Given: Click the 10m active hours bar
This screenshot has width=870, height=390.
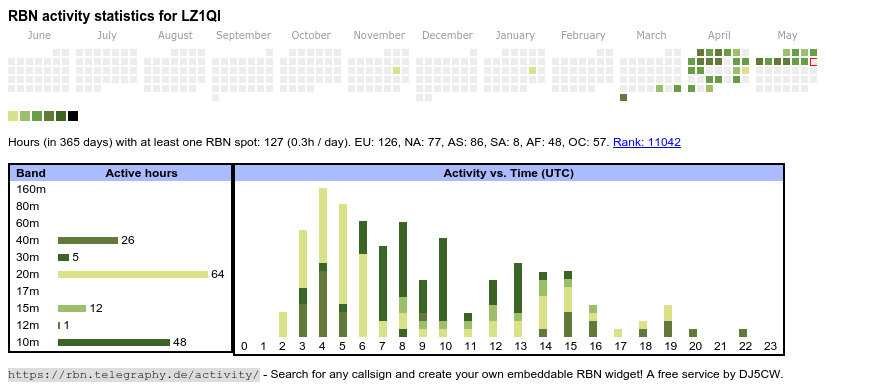Looking at the screenshot, I should pos(114,342).
